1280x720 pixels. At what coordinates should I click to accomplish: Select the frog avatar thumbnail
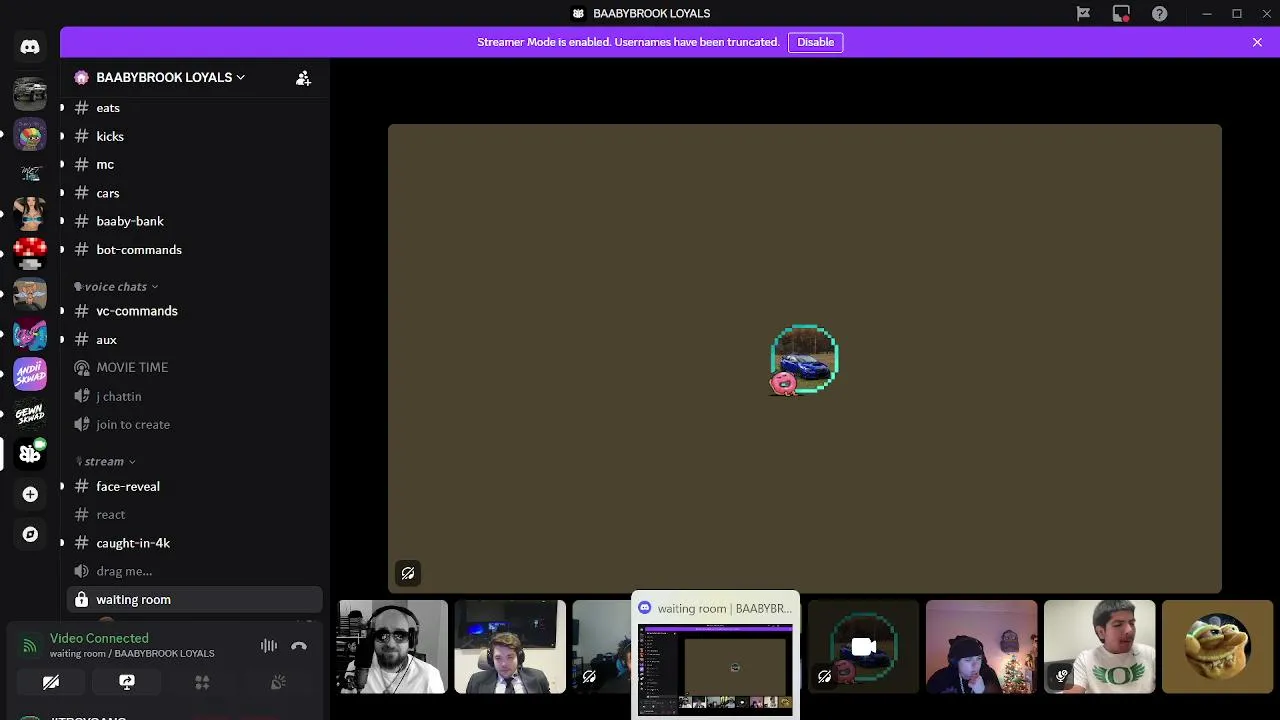pyautogui.click(x=1217, y=647)
